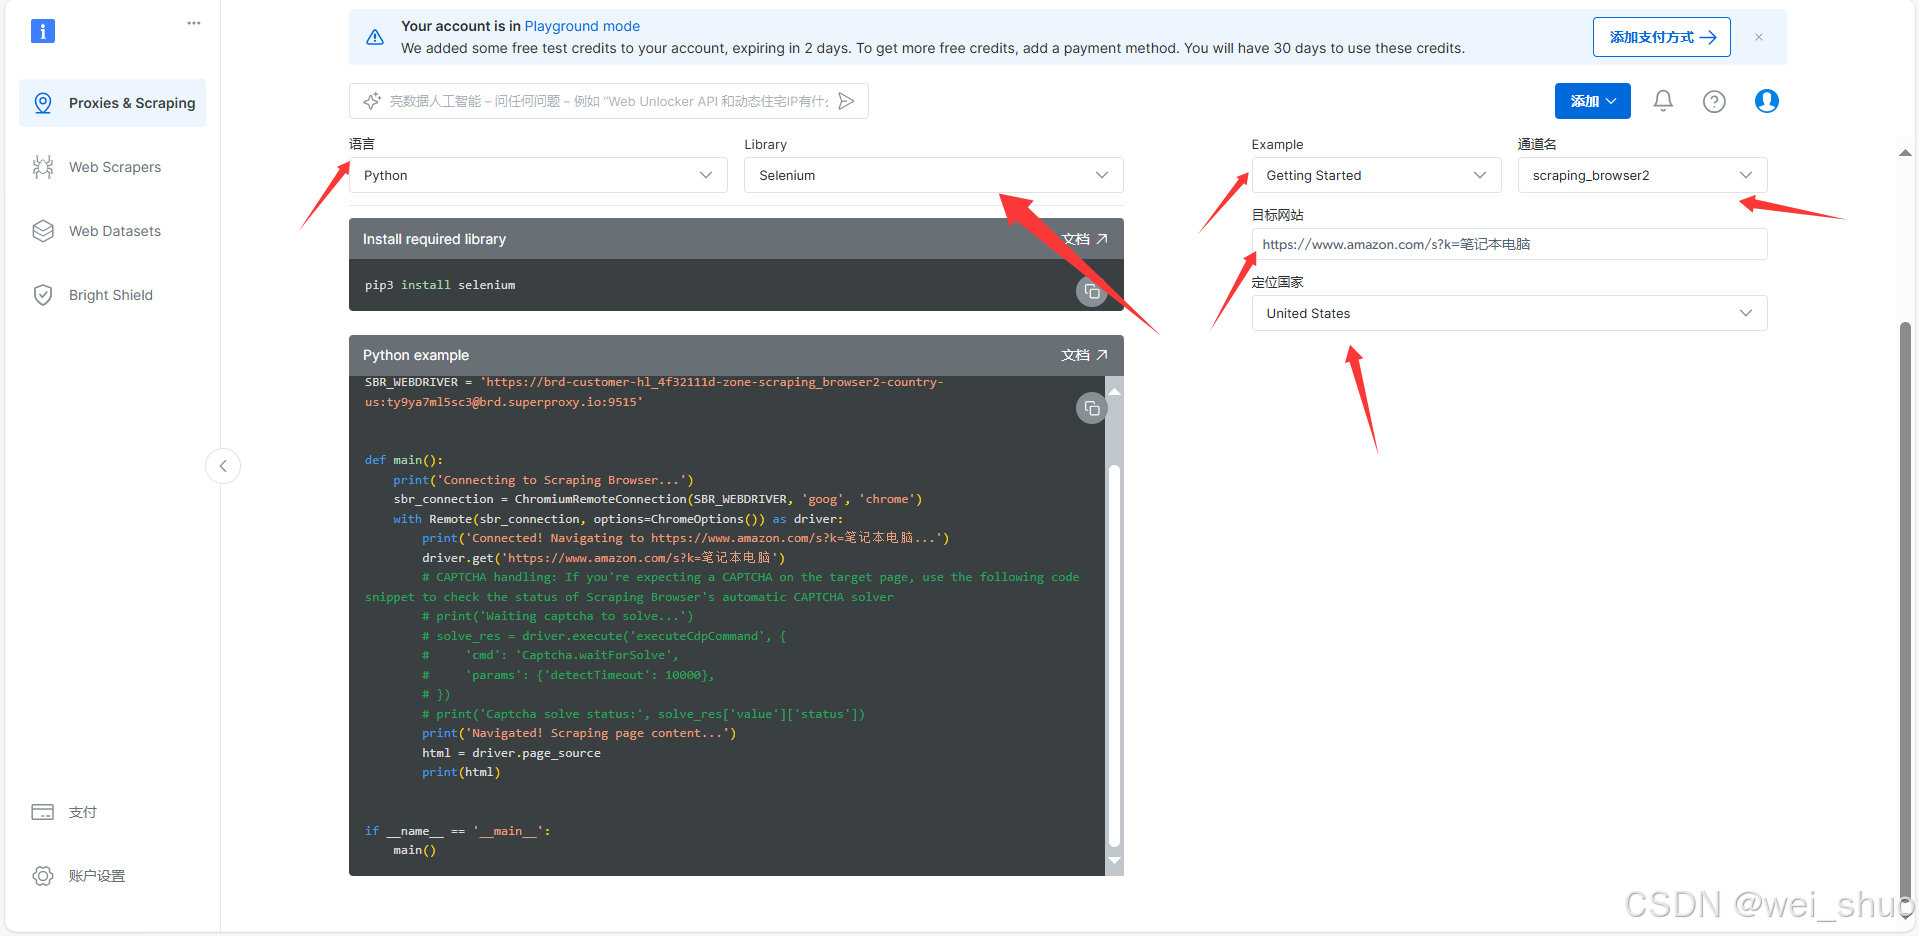Click the warning triangle icon in banner
Viewport: 1919px width, 936px height.
click(x=375, y=37)
